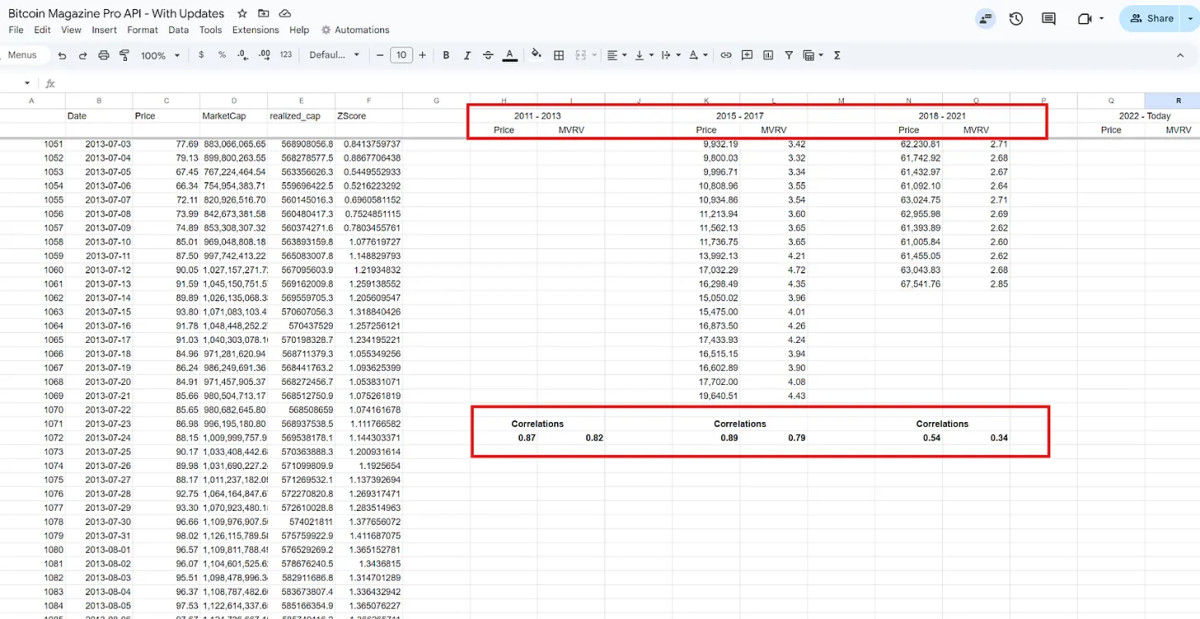Click the insert link icon
This screenshot has height=619, width=1200.
pos(726,56)
